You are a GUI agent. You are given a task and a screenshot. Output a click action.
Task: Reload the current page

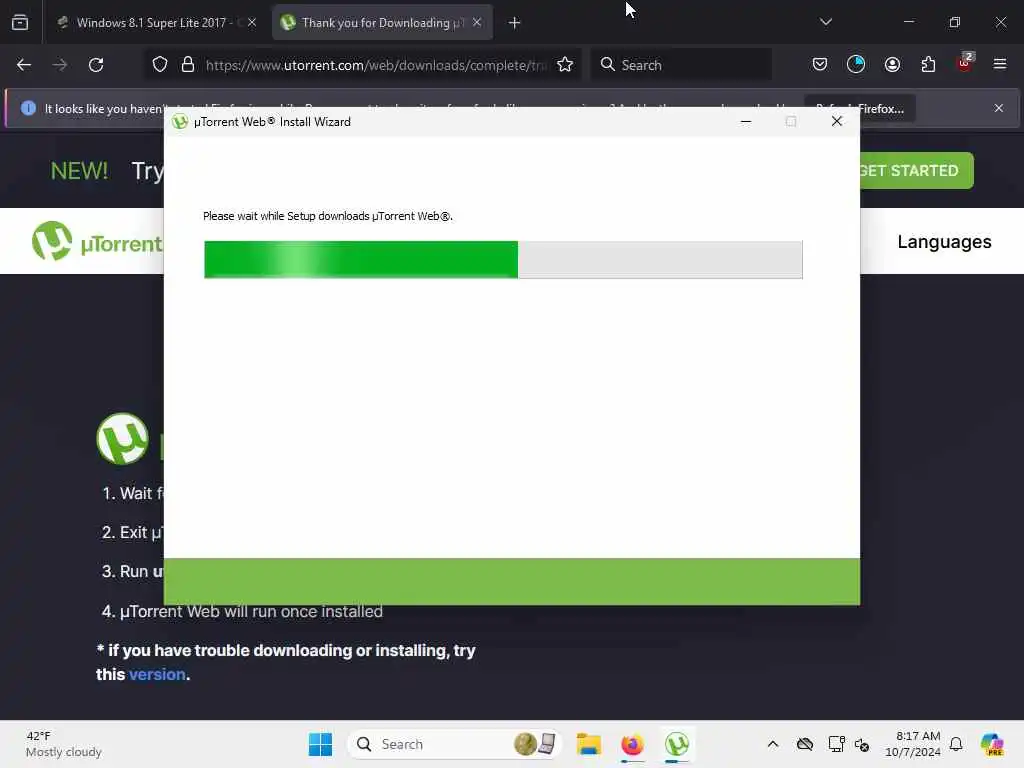[x=96, y=65]
